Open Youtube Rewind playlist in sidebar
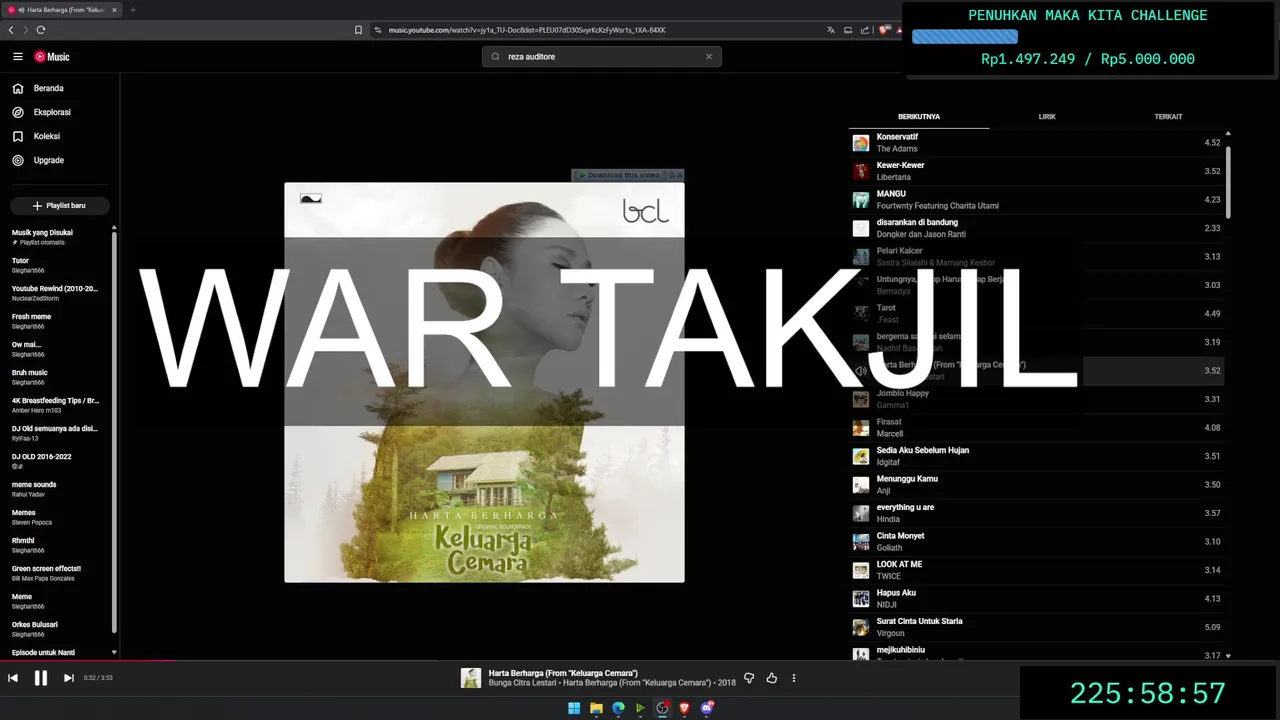1280x720 pixels. [56, 293]
